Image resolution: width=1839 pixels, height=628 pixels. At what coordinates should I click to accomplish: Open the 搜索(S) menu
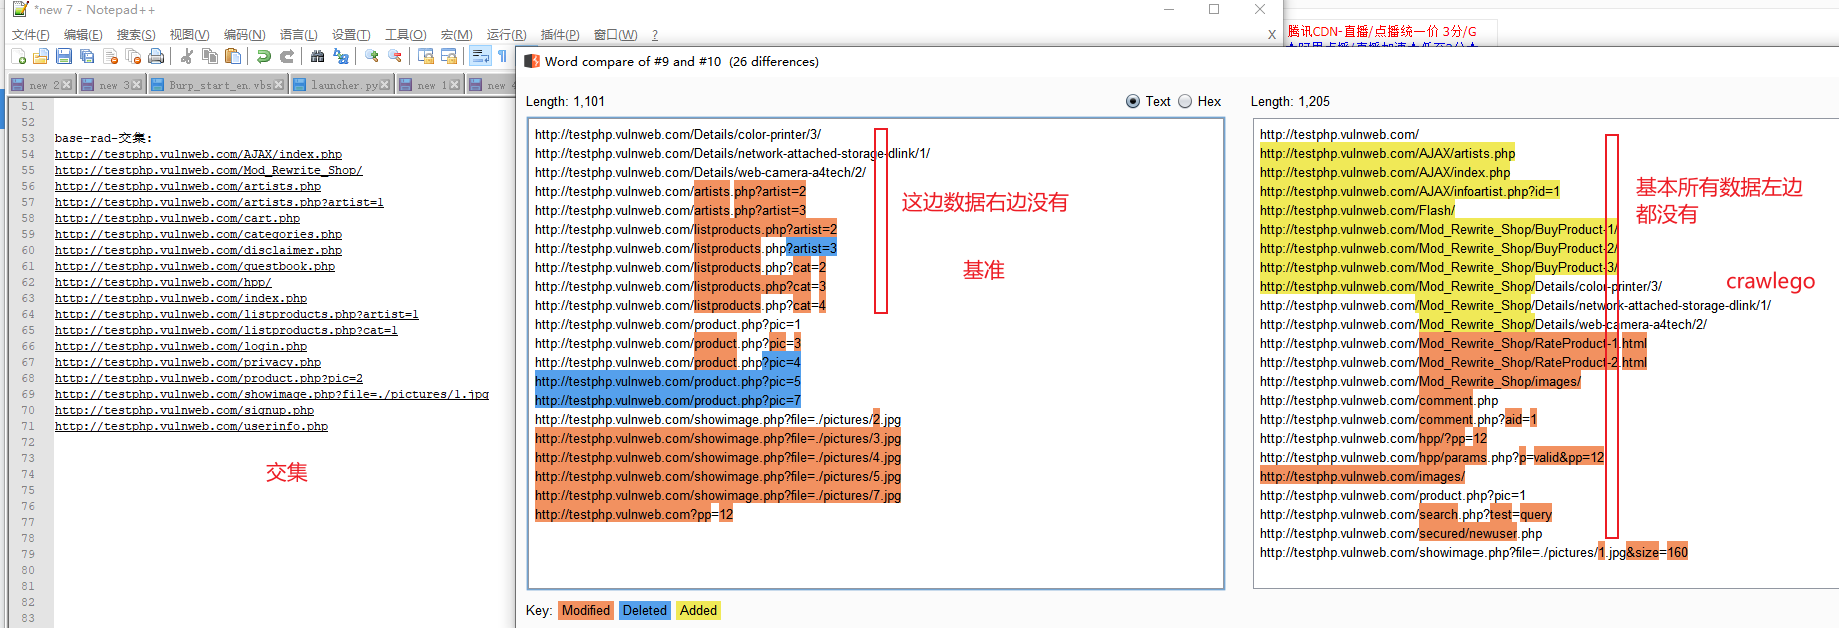coord(136,34)
